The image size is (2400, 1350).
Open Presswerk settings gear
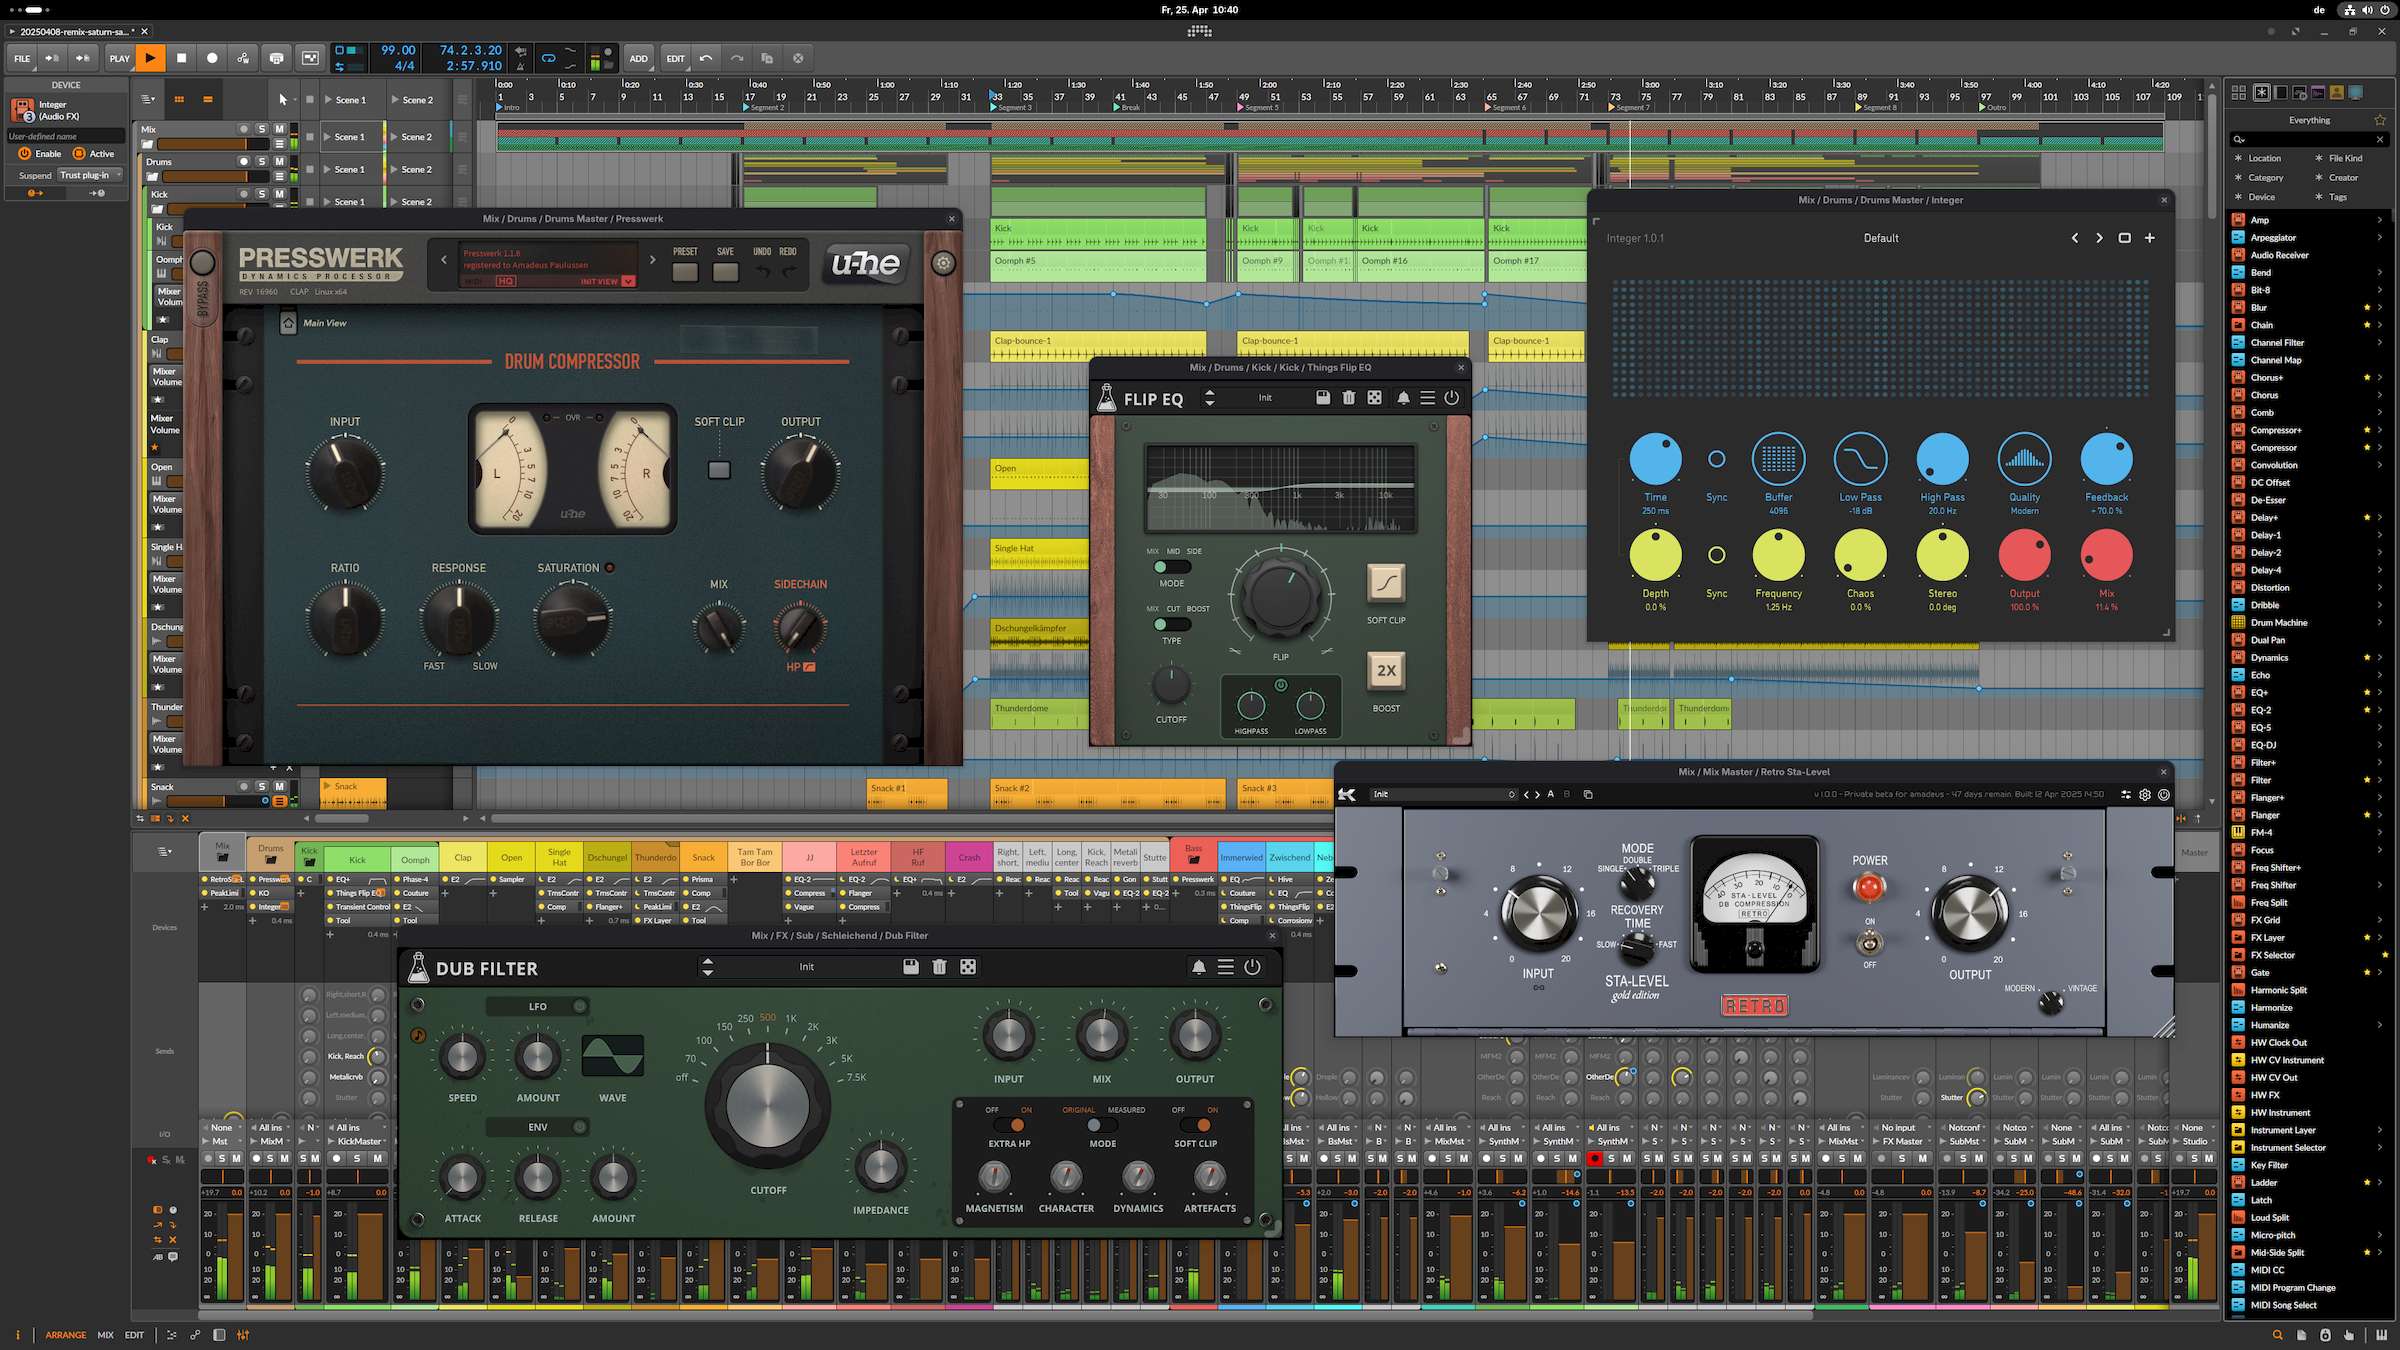click(x=943, y=263)
